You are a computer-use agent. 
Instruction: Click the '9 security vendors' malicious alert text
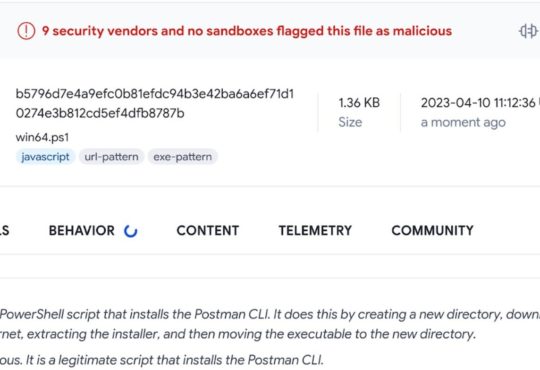[x=247, y=31]
